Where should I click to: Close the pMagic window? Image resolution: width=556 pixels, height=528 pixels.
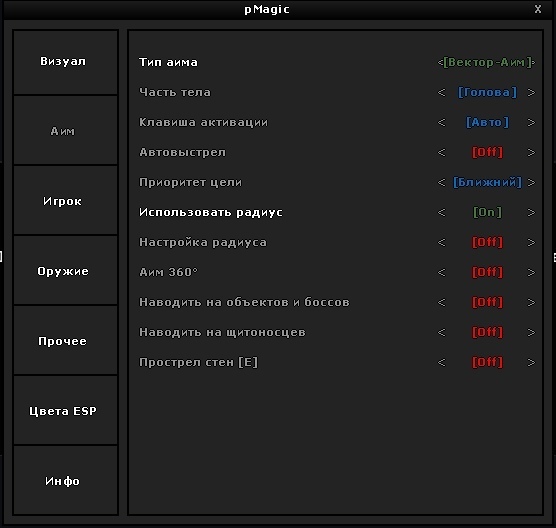[x=538, y=9]
